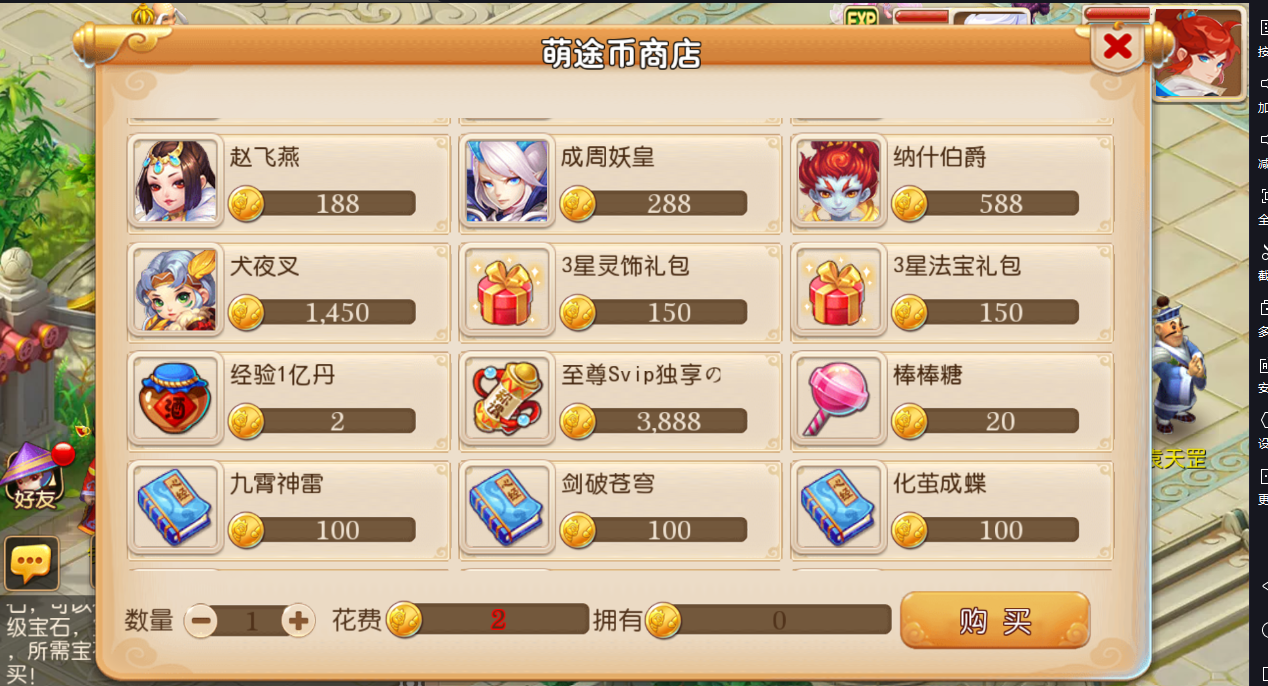Increase quantity with the plus button
Image resolution: width=1268 pixels, height=686 pixels.
298,621
